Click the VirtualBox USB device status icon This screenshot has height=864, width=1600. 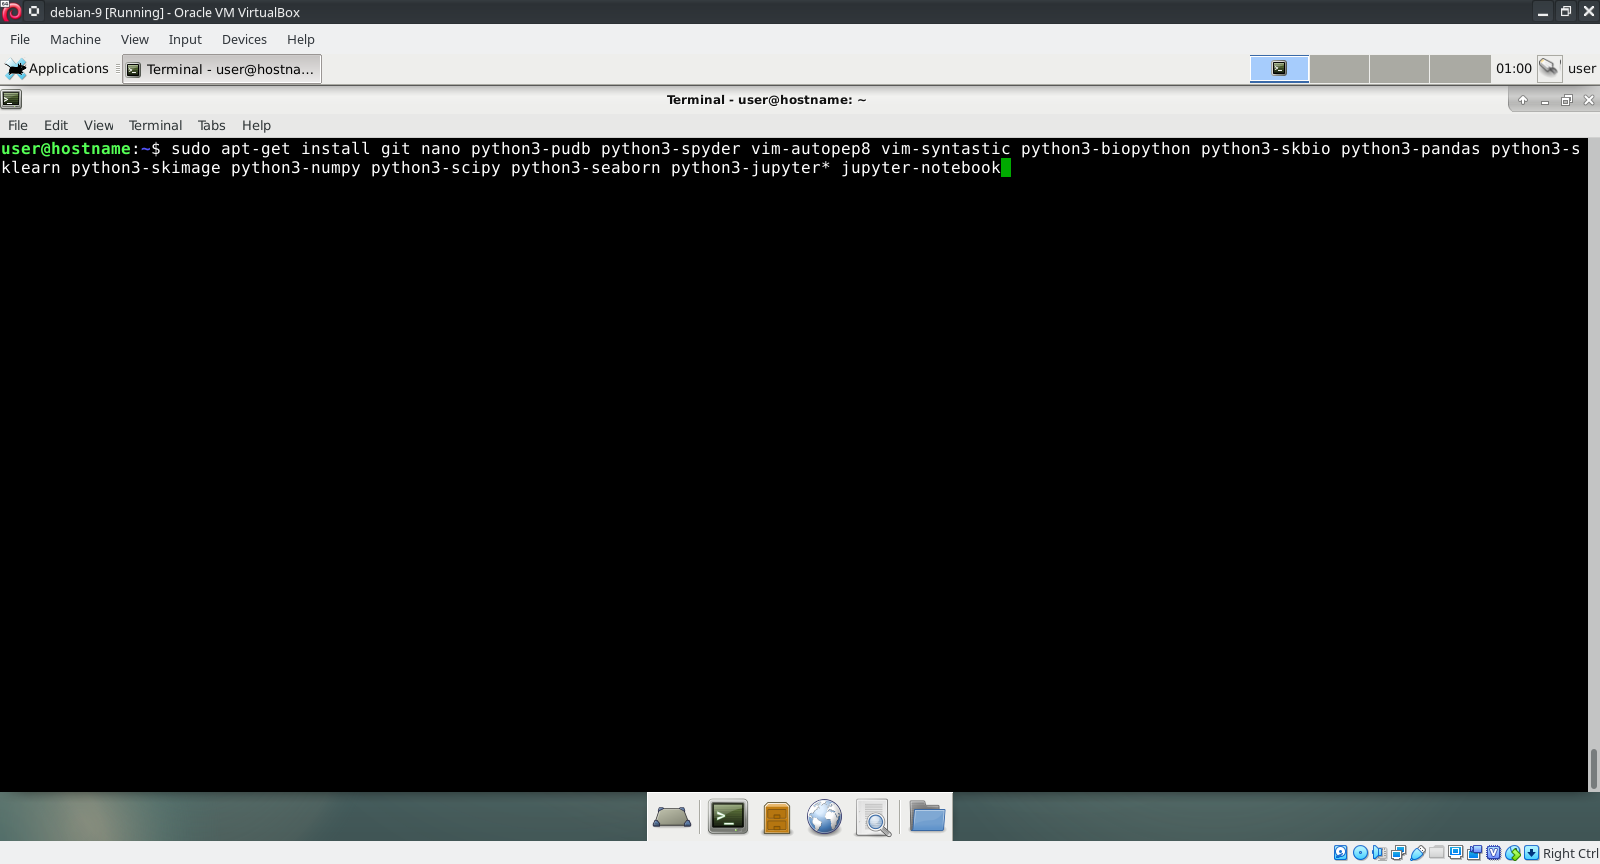click(1417, 853)
